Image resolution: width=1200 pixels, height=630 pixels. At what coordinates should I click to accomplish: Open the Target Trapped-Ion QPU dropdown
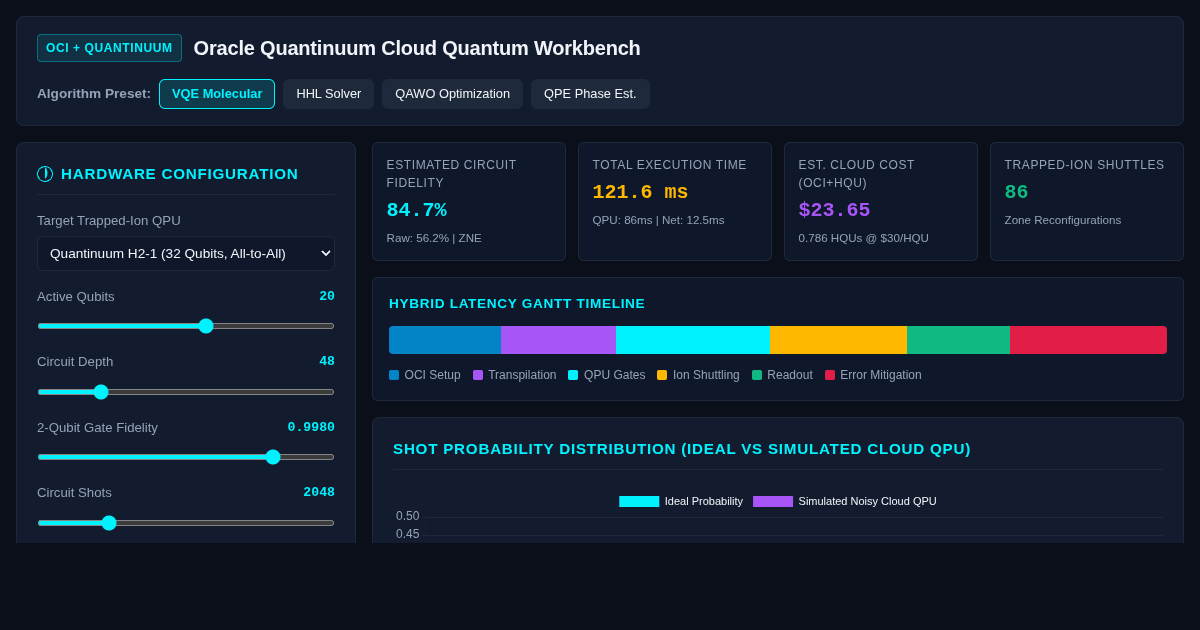[x=186, y=253]
